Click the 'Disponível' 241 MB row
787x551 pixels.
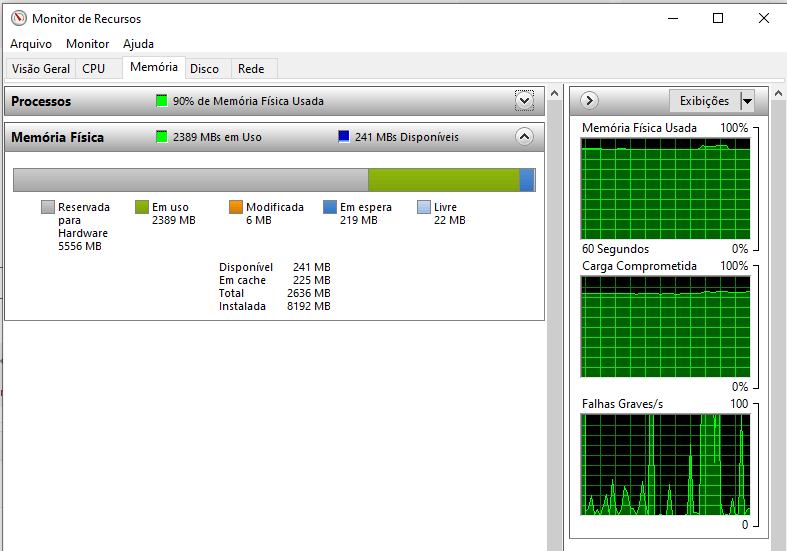tap(275, 267)
